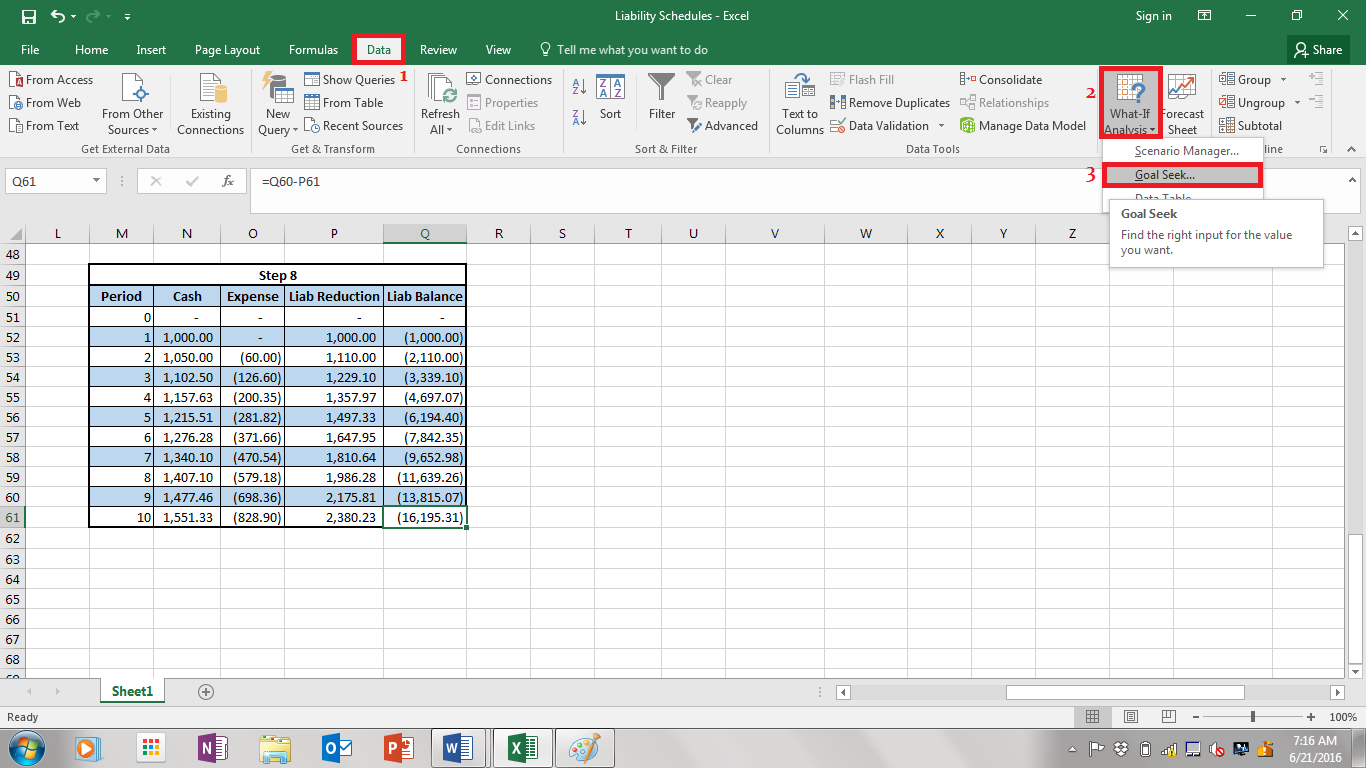Open the Name Box dropdown
The height and width of the screenshot is (768, 1366).
click(93, 182)
